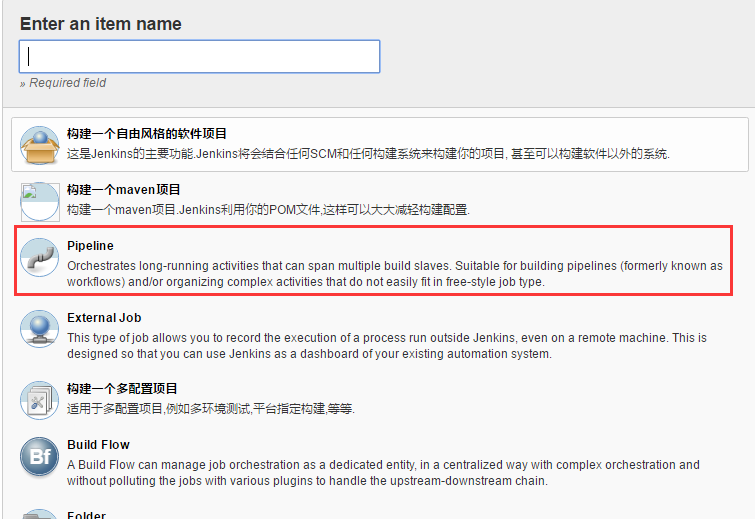This screenshot has height=519, width=755.
Task: Click the Build Flow Bf icon
Action: (39, 456)
